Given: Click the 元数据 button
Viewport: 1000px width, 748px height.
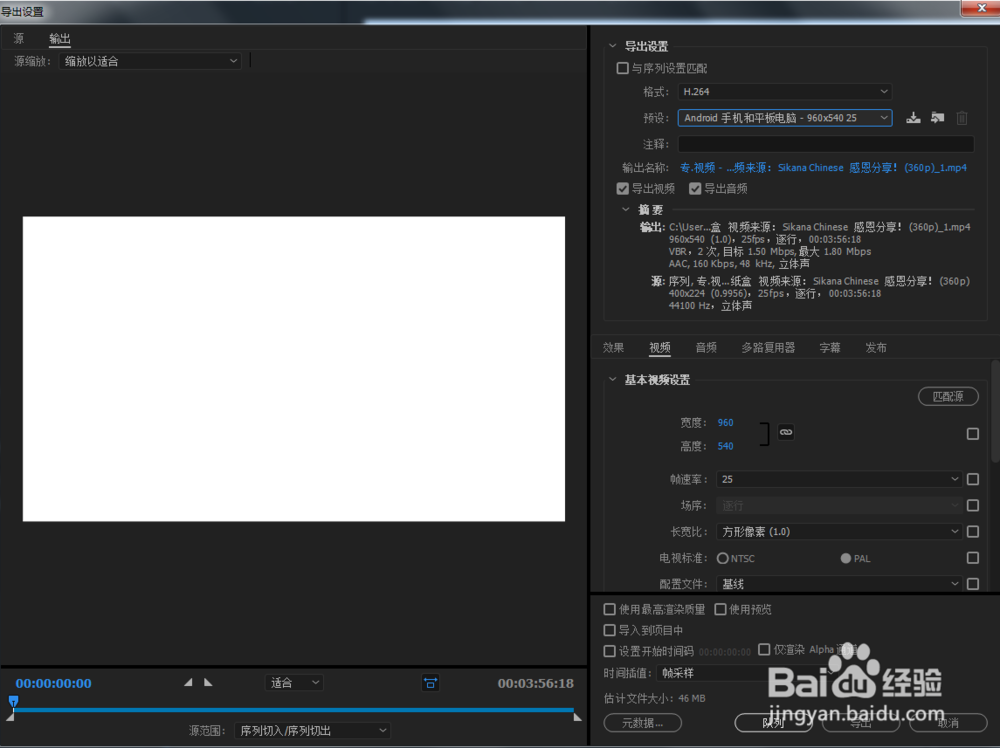Looking at the screenshot, I should point(643,722).
